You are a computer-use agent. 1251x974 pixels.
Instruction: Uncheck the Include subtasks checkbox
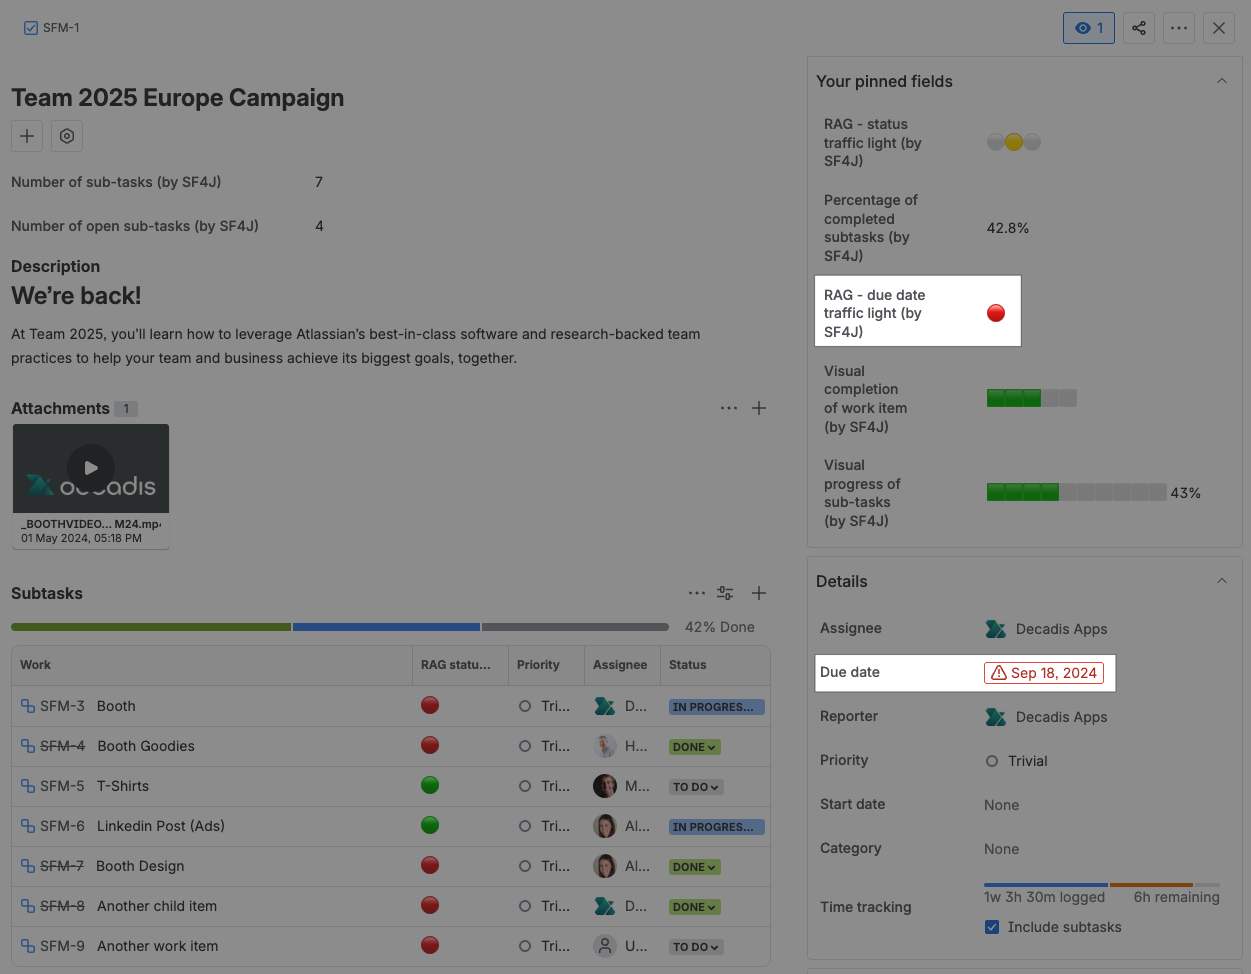992,927
